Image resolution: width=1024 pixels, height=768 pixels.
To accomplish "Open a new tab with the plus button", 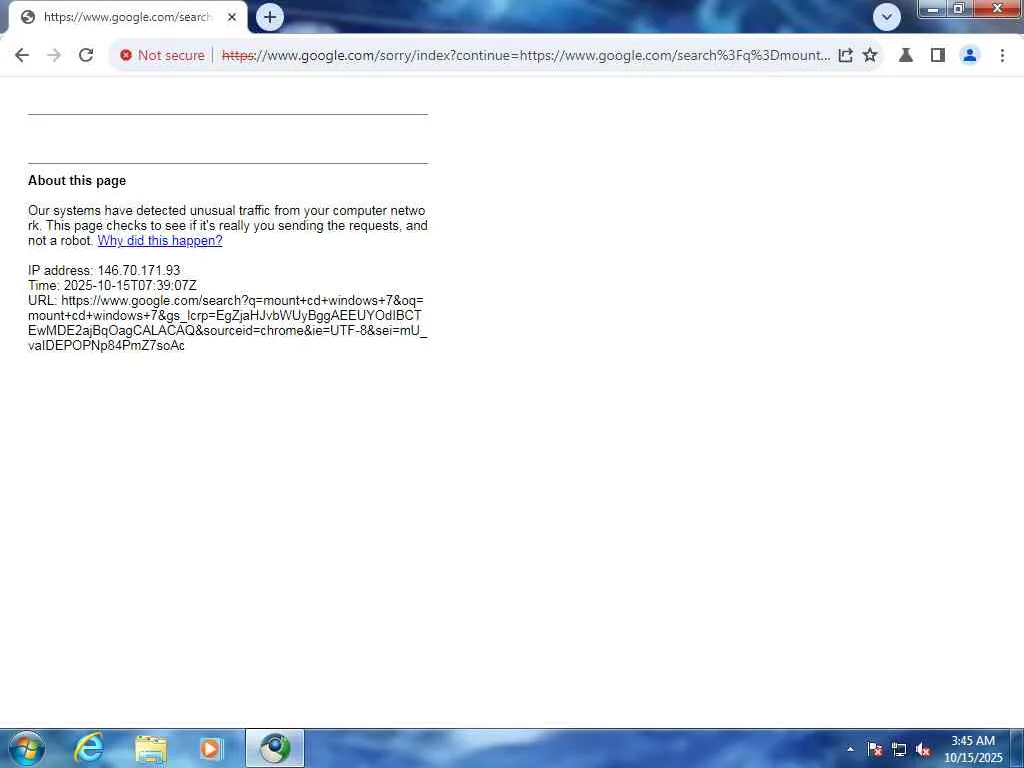I will (x=270, y=17).
